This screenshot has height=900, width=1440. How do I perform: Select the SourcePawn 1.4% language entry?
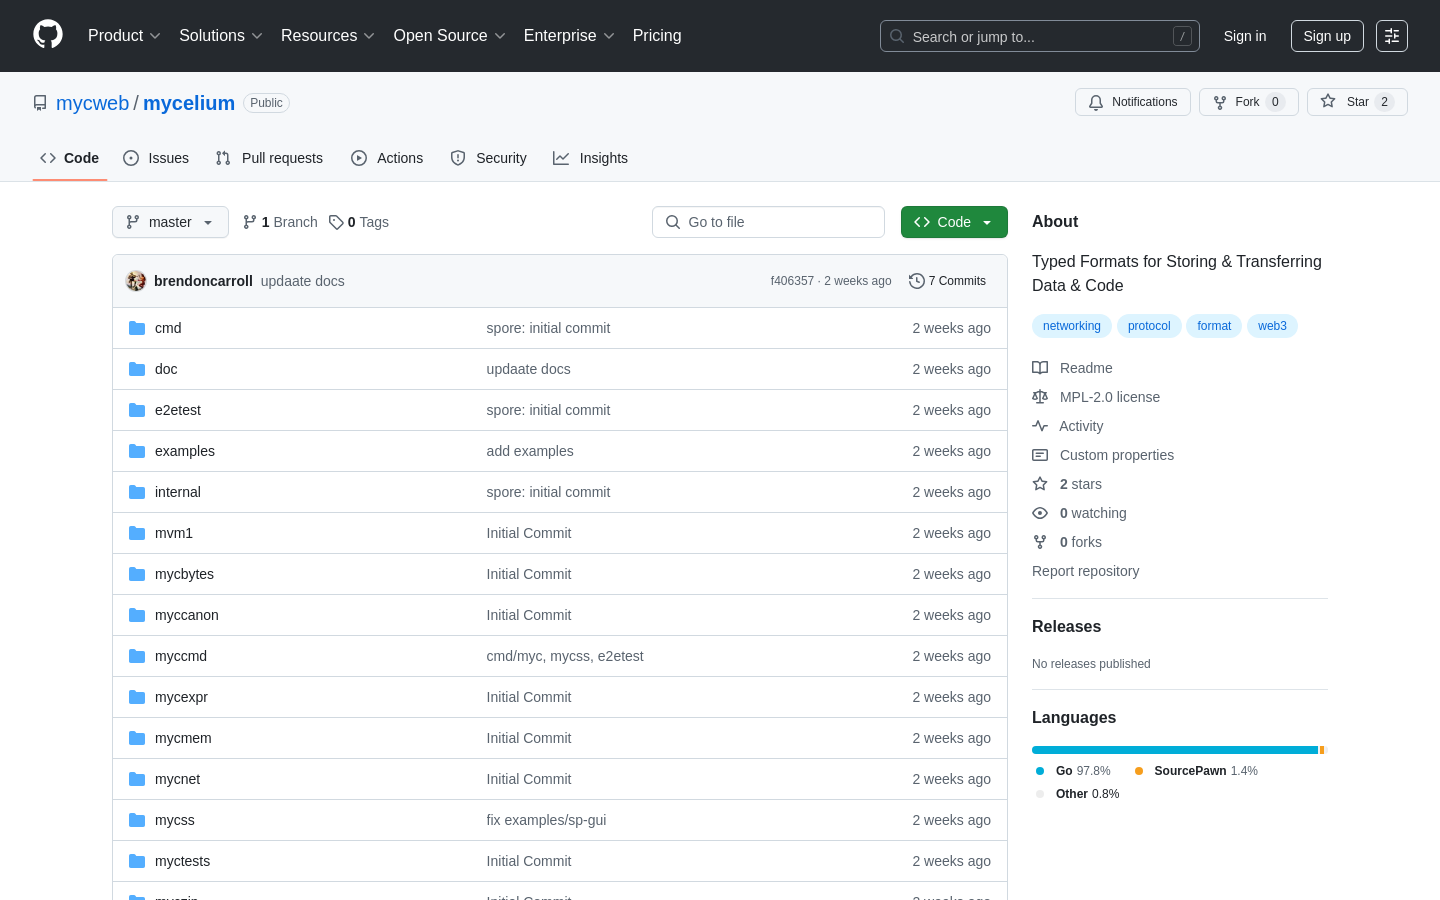click(x=1196, y=771)
